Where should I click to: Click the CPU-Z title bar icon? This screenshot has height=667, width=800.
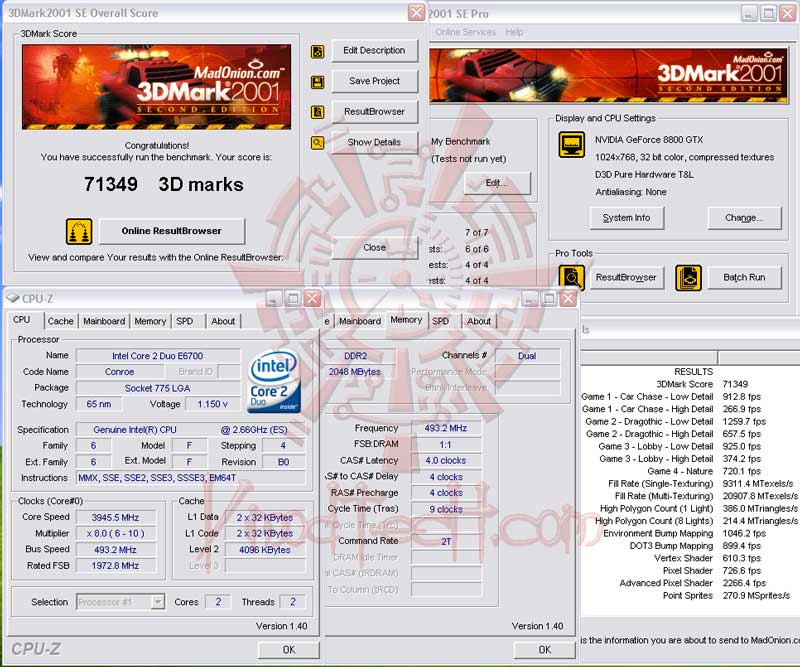(13, 298)
